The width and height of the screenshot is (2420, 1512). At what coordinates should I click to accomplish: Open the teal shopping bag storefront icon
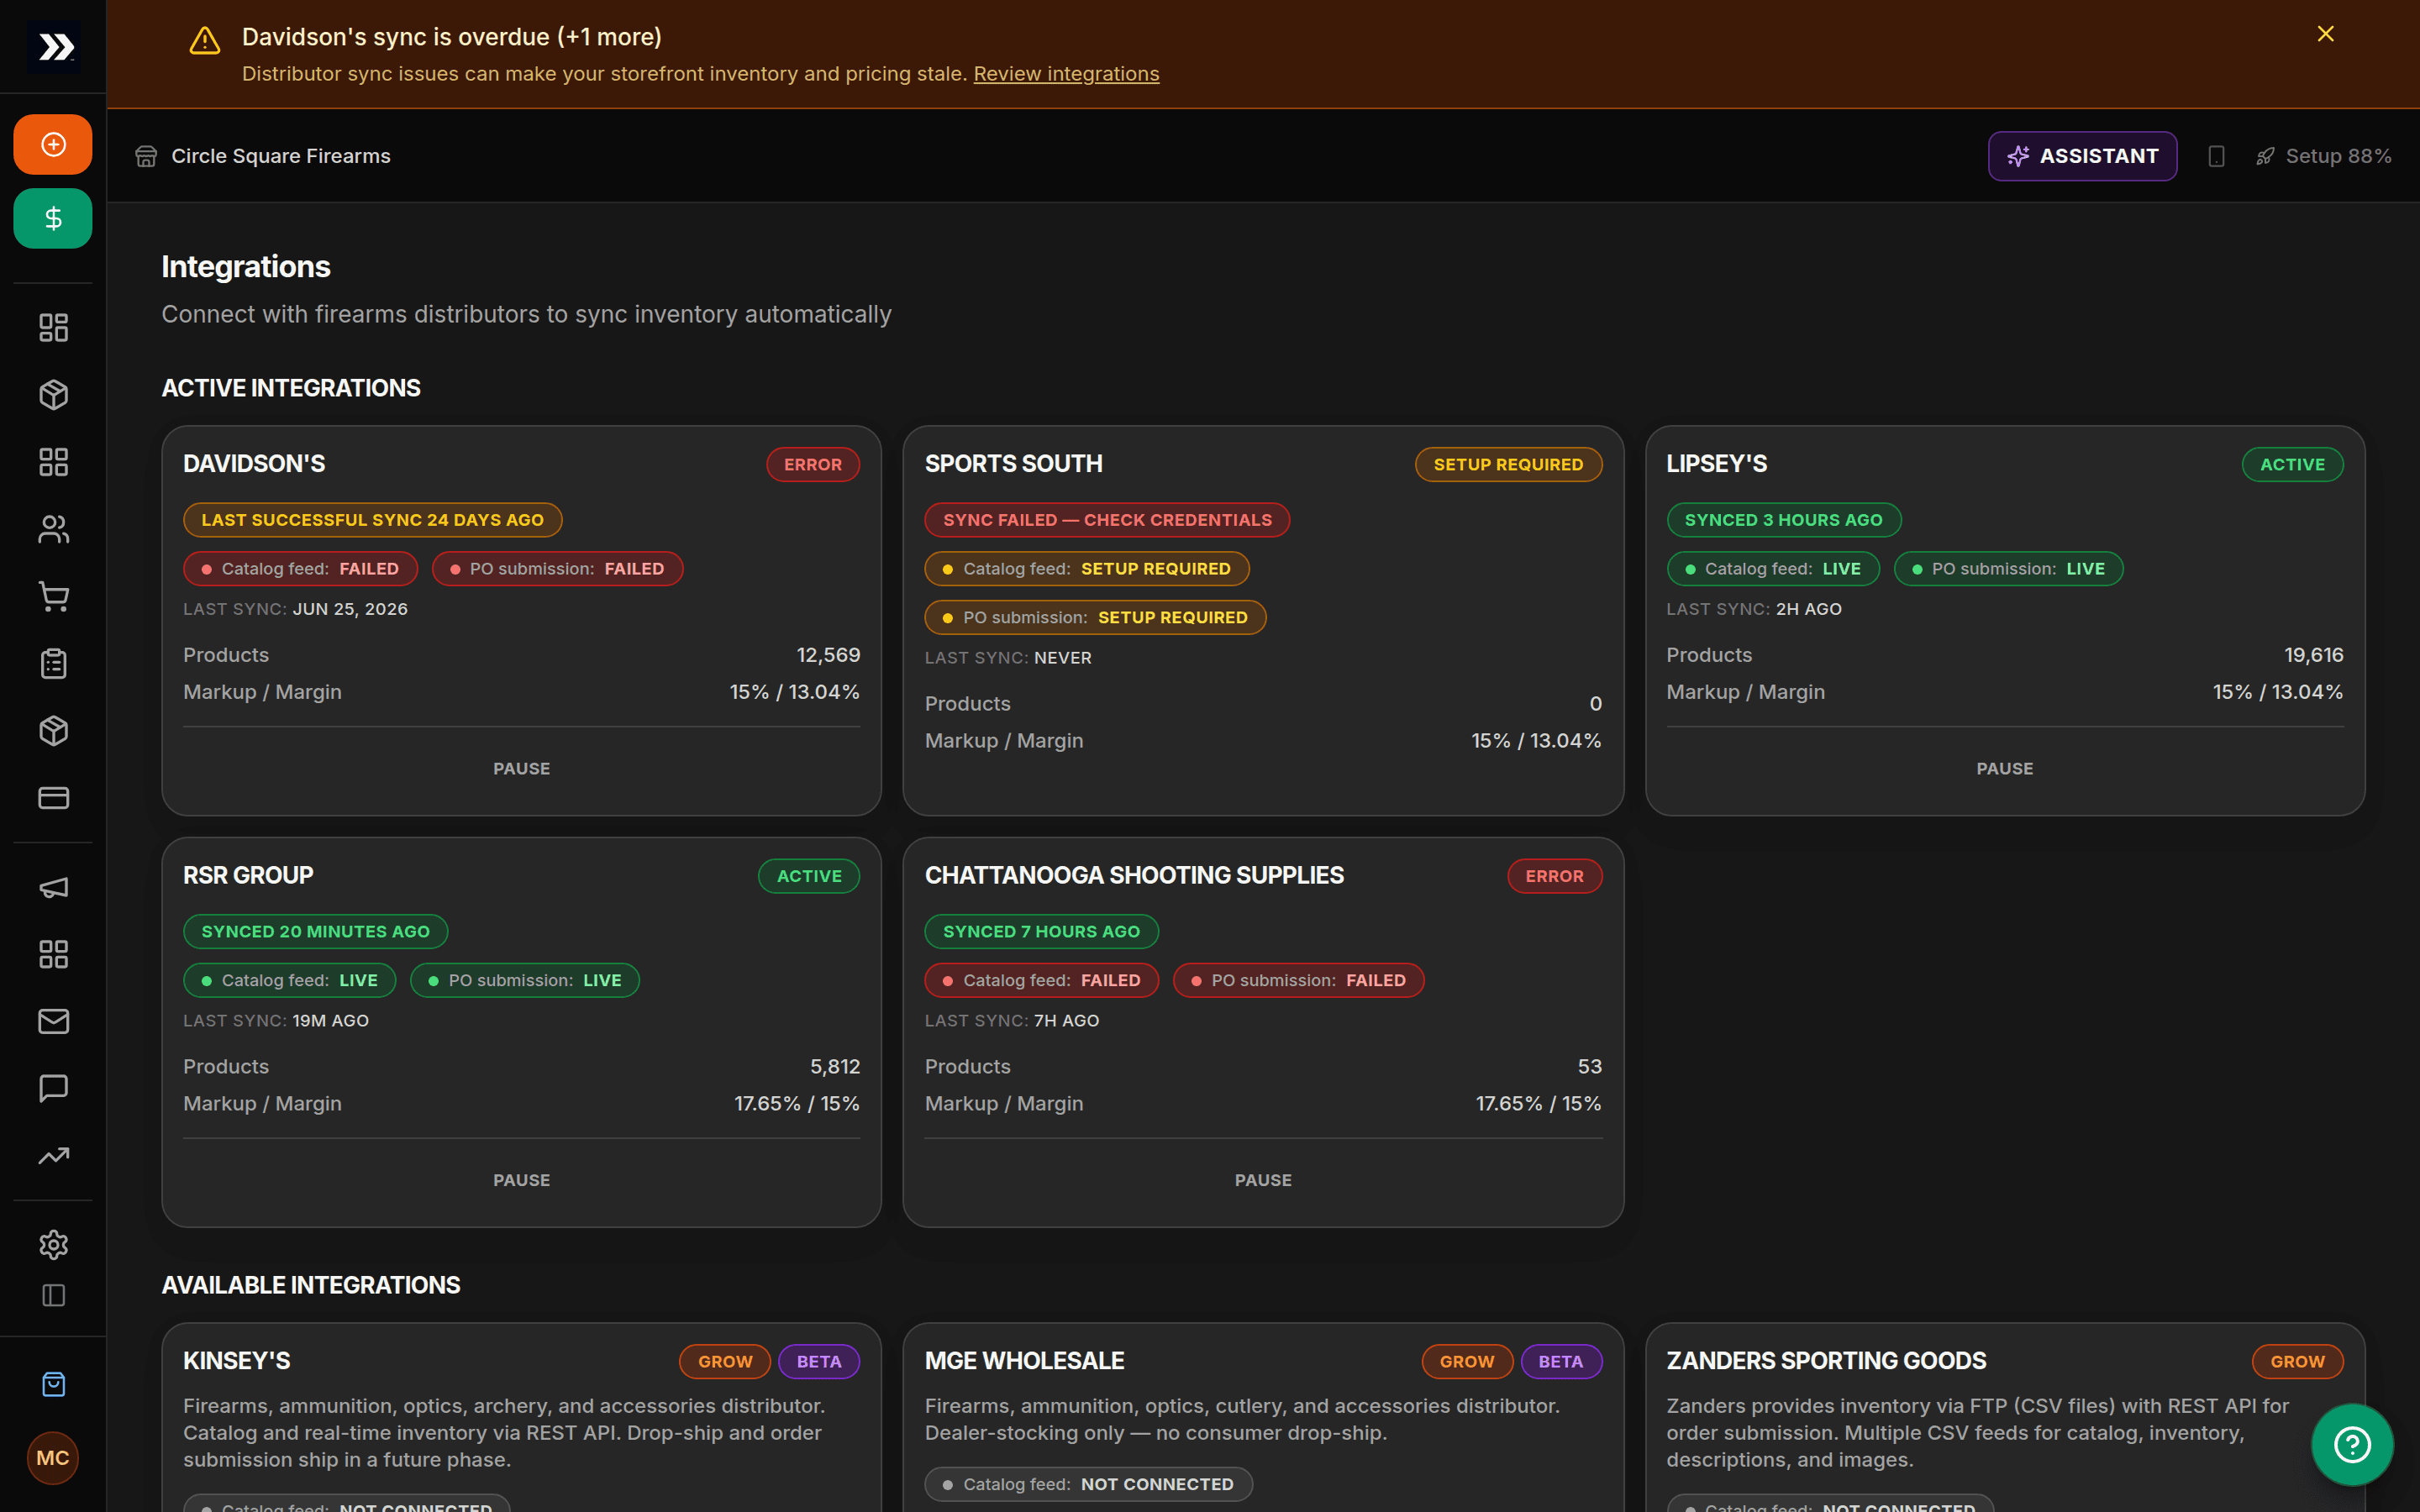click(53, 1384)
